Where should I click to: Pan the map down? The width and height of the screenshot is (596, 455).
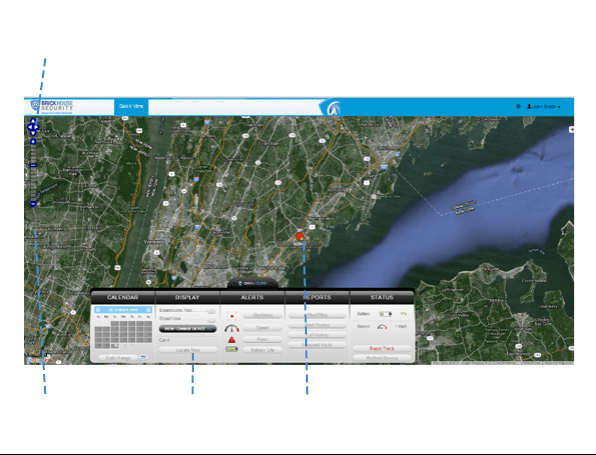tap(33, 133)
